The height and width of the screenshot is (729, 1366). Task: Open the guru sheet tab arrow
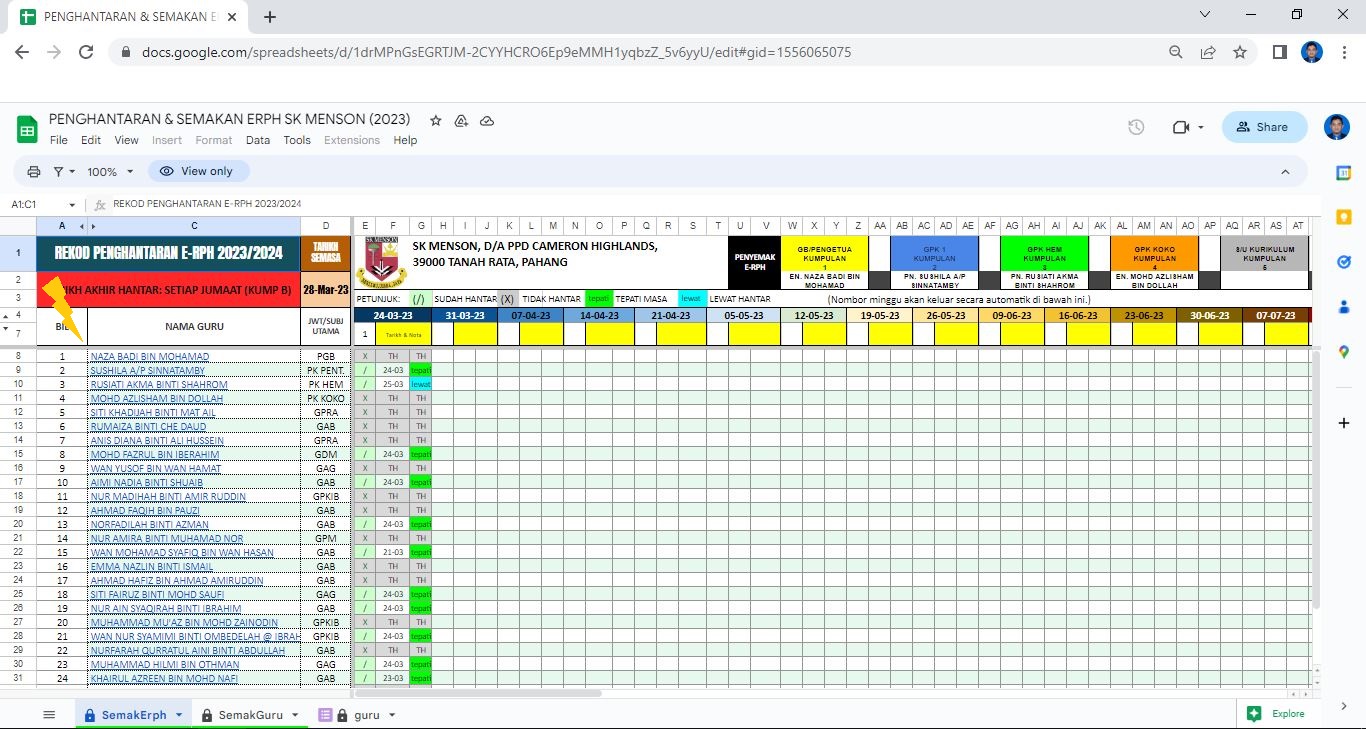[x=392, y=715]
